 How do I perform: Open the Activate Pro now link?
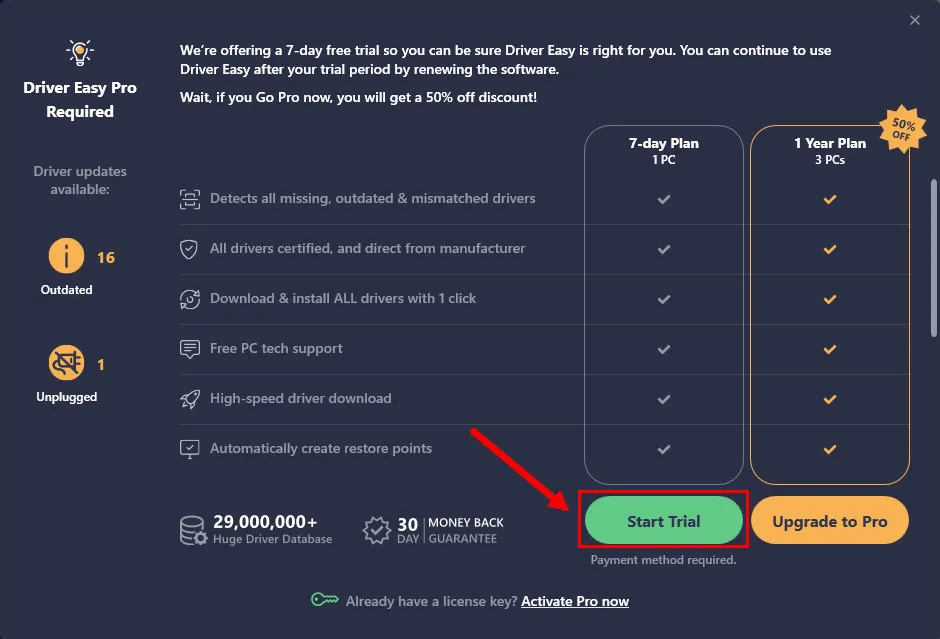[x=574, y=601]
